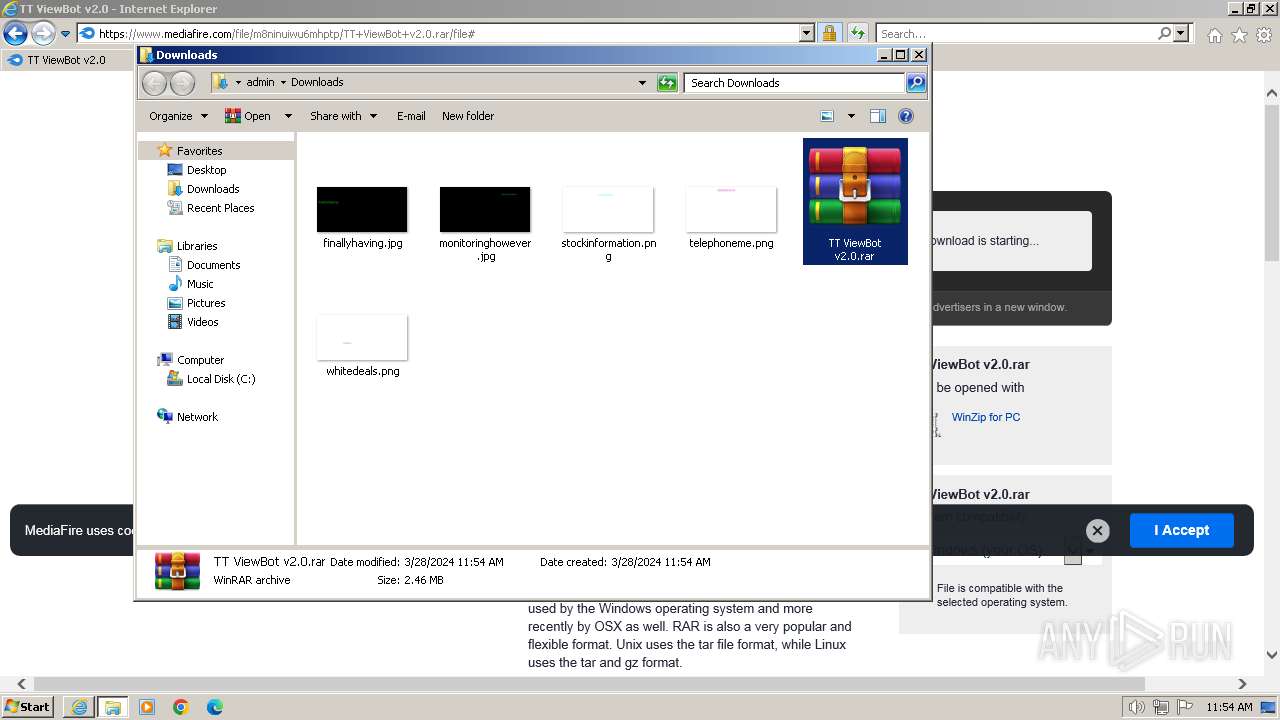
Task: Open Pictures library
Action: click(206, 303)
